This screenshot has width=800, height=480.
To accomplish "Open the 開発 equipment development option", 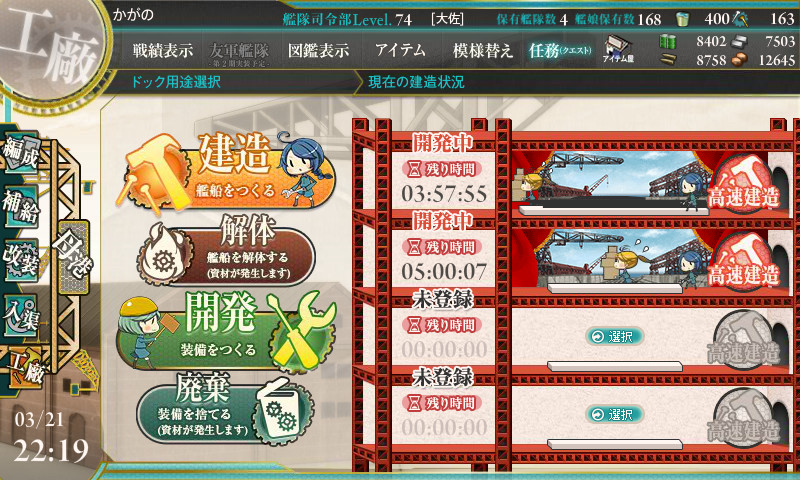I will pos(226,330).
